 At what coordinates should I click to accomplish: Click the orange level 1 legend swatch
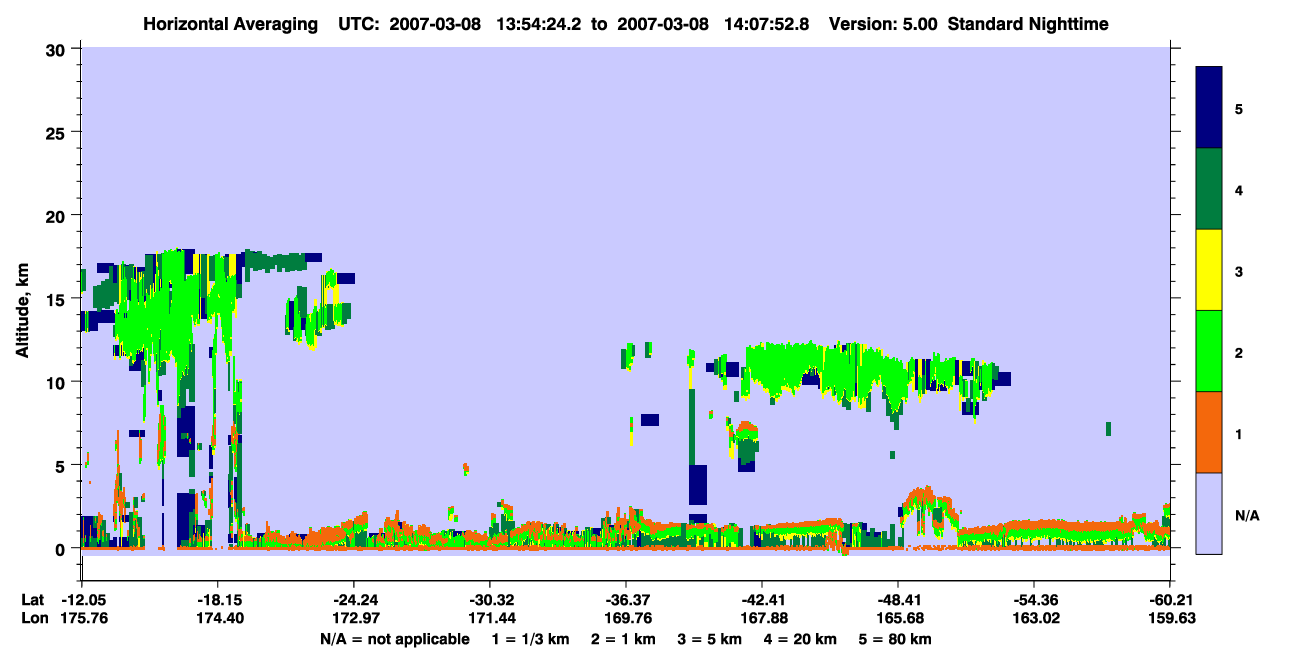point(1210,432)
